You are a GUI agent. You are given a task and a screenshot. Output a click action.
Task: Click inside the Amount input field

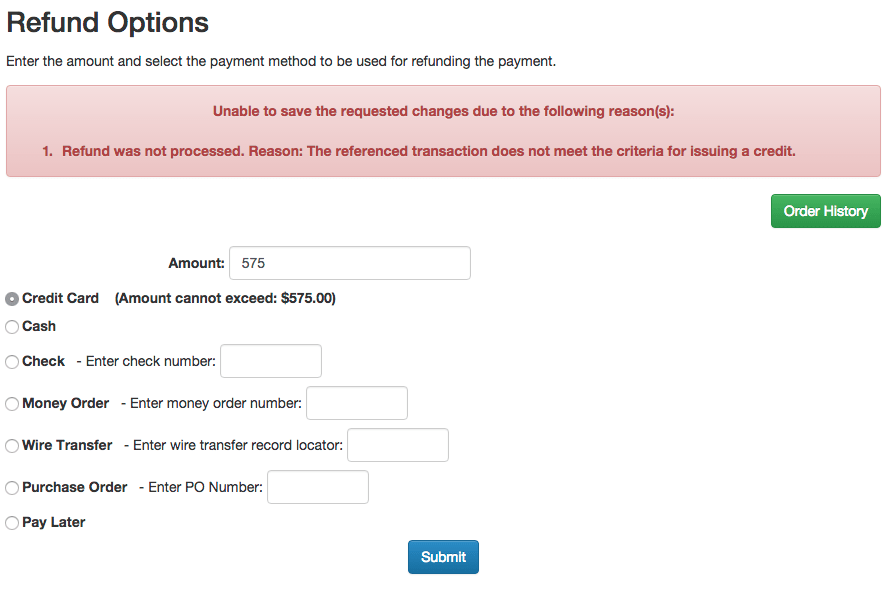(349, 263)
